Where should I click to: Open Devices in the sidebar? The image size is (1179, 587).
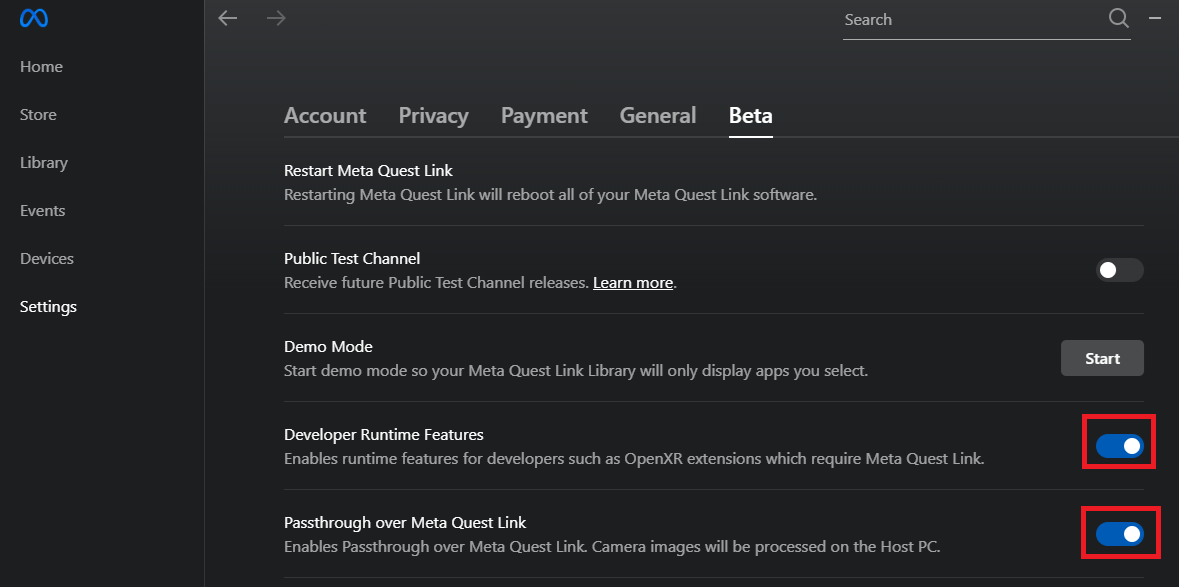pos(47,259)
